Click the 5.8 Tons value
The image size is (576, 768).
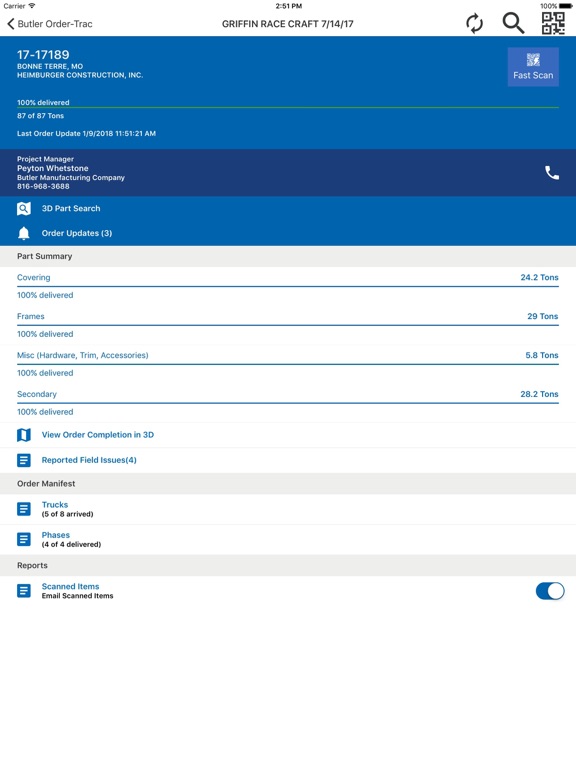click(x=542, y=355)
